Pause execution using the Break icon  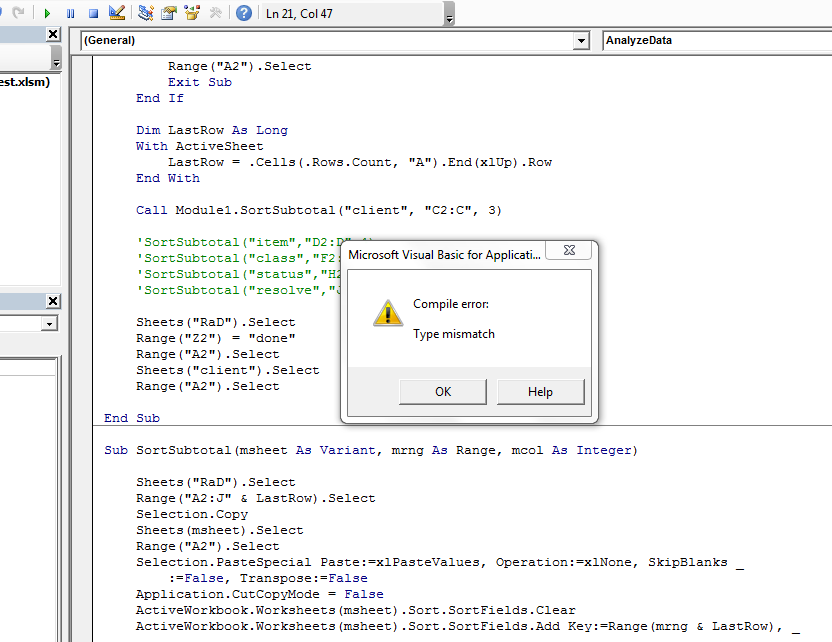point(70,13)
